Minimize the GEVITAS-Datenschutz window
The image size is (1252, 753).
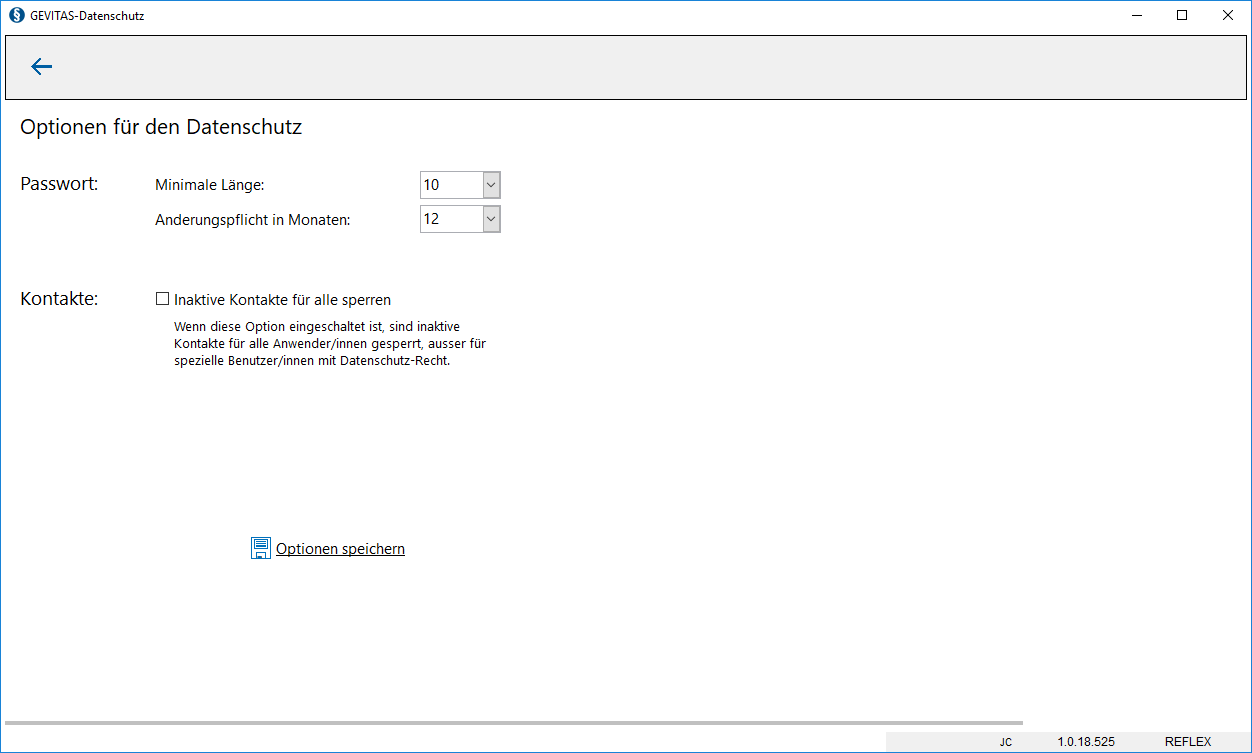click(x=1137, y=15)
